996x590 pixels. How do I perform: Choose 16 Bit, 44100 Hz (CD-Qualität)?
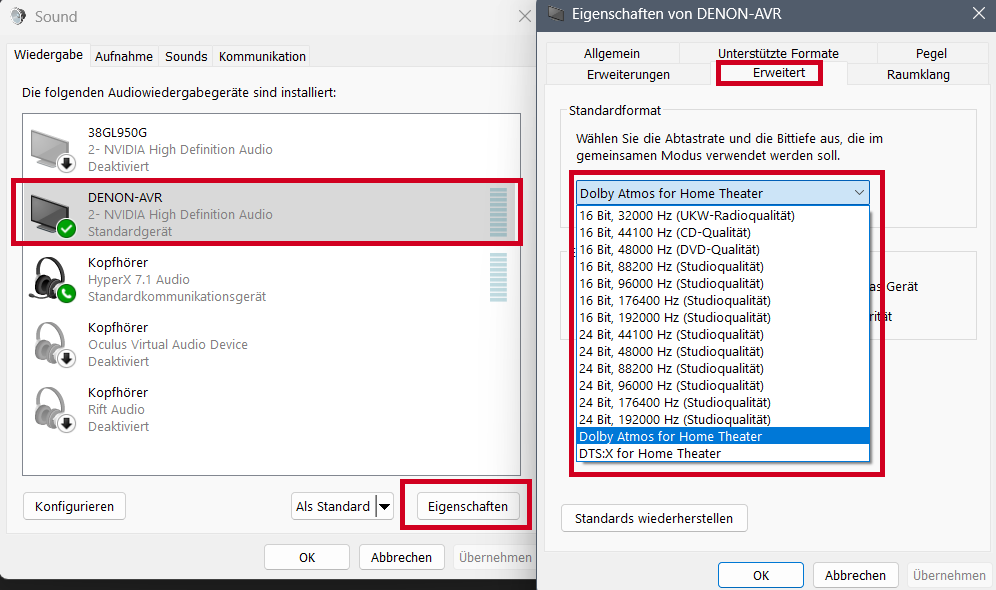(723, 232)
